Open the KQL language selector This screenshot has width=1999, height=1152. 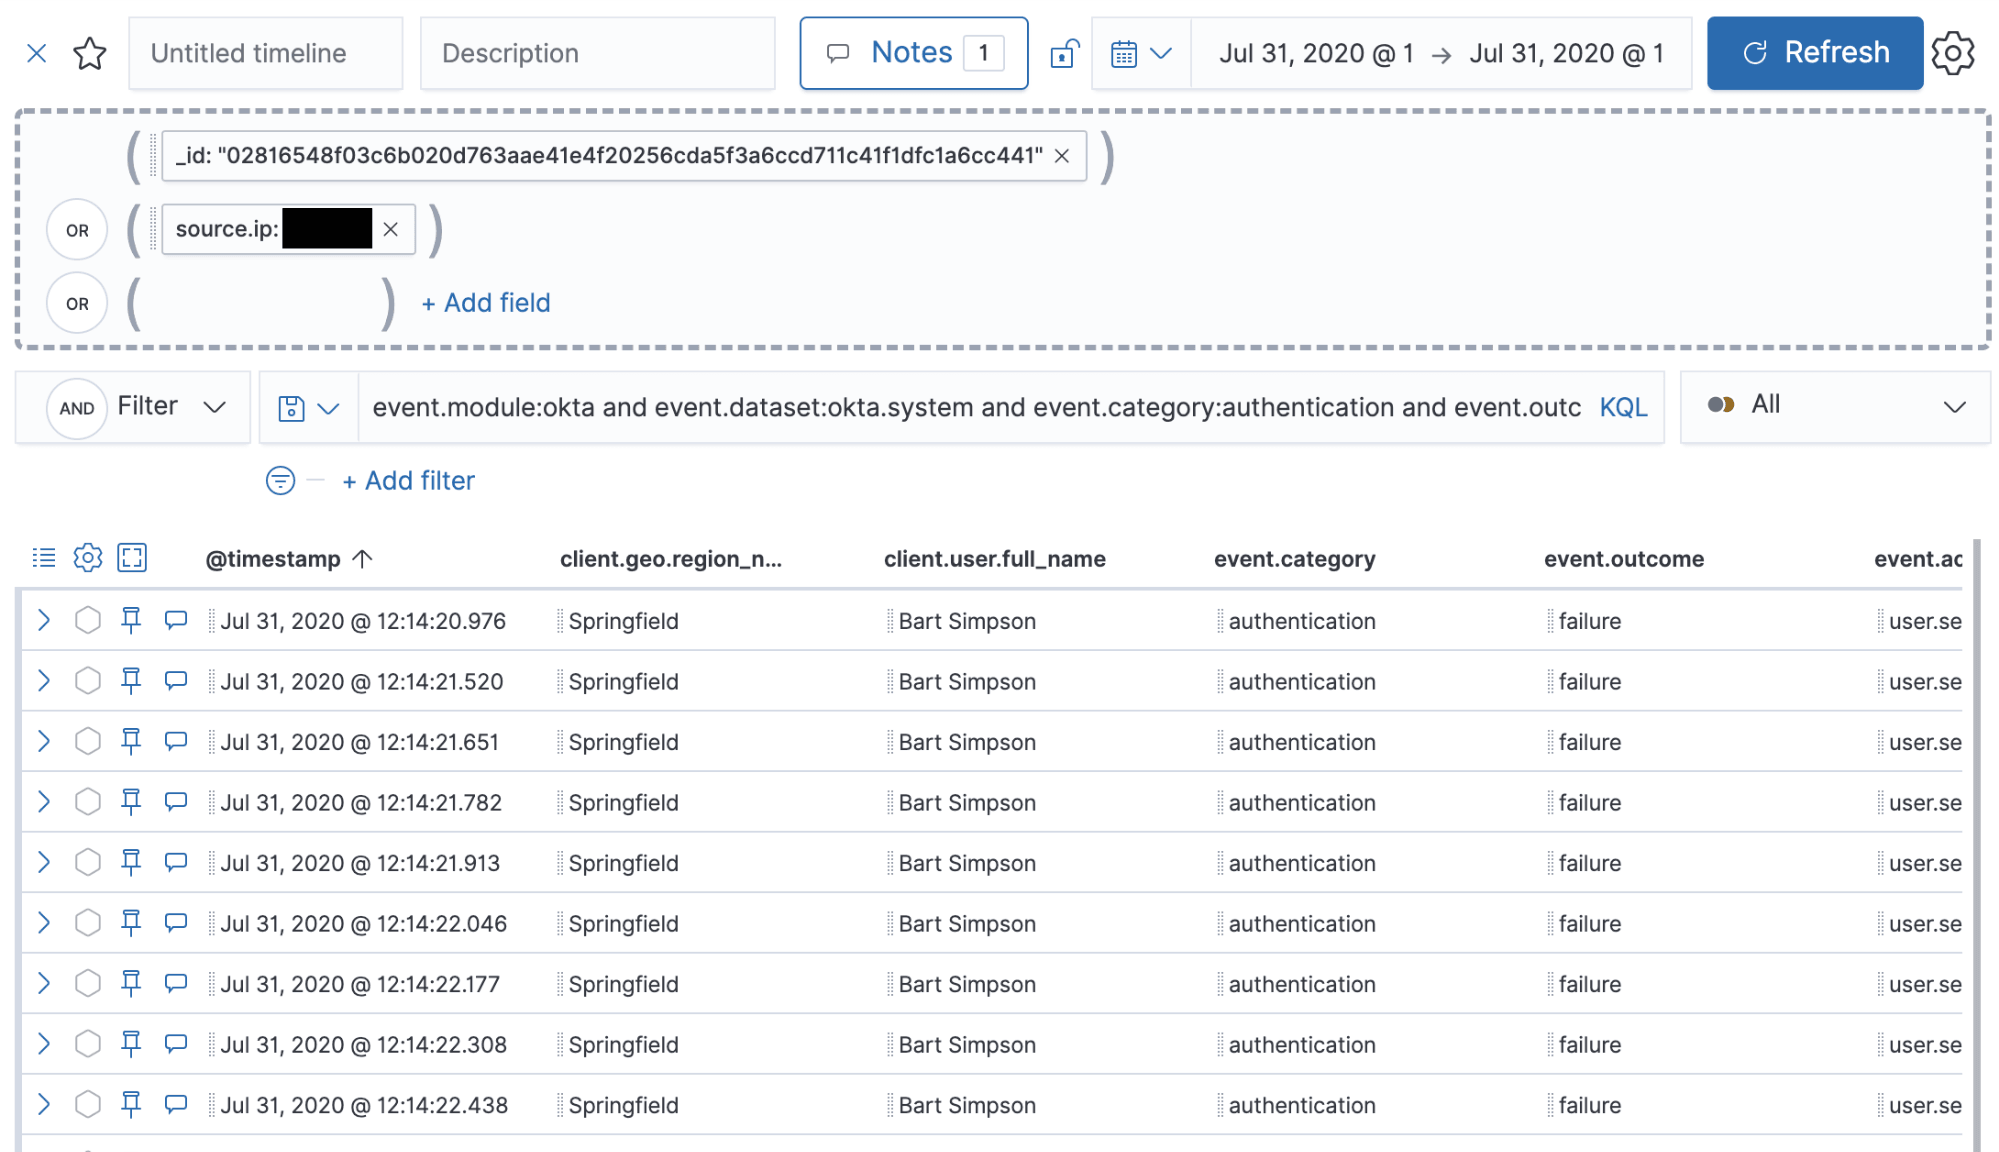pyautogui.click(x=1623, y=407)
